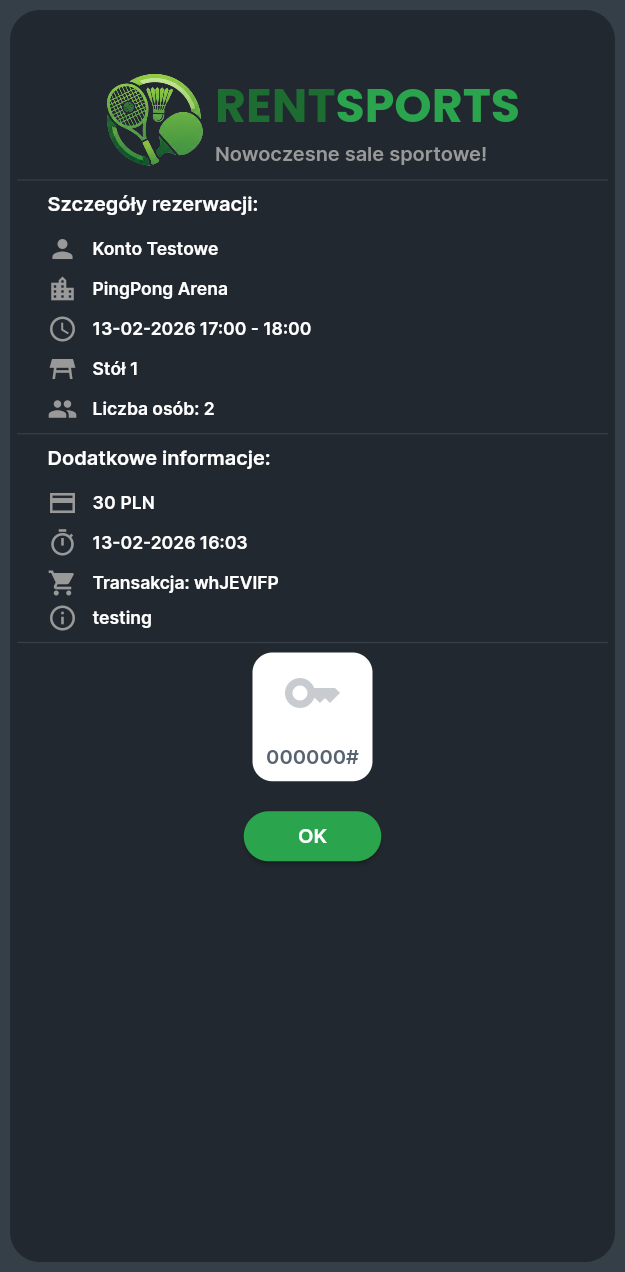This screenshot has height=1272, width=625.
Task: Click the access code 000000# text
Action: pos(312,757)
